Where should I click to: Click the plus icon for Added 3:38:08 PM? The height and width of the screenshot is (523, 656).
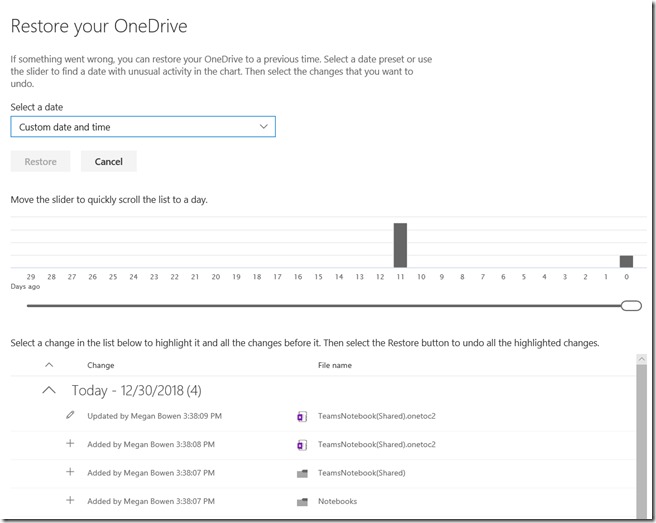[x=70, y=444]
